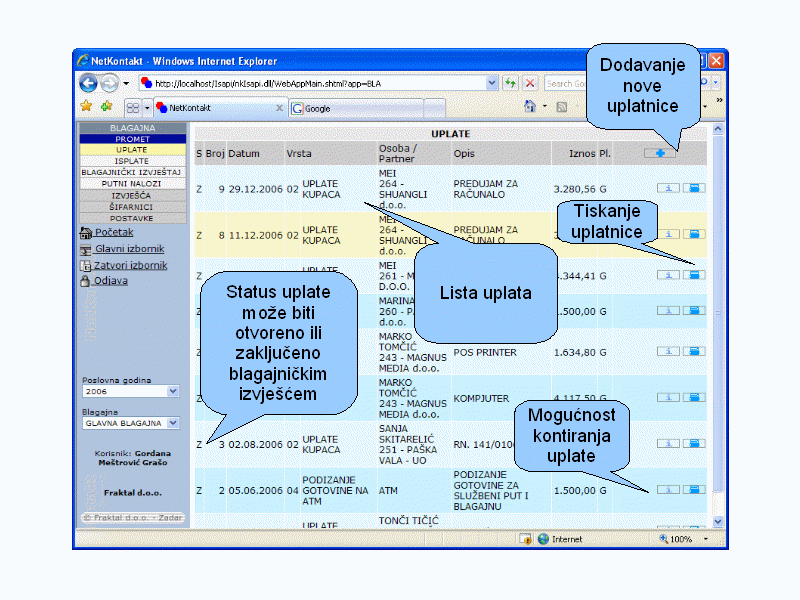Add new uplatnica with plus button
800x600 pixels.
point(660,153)
